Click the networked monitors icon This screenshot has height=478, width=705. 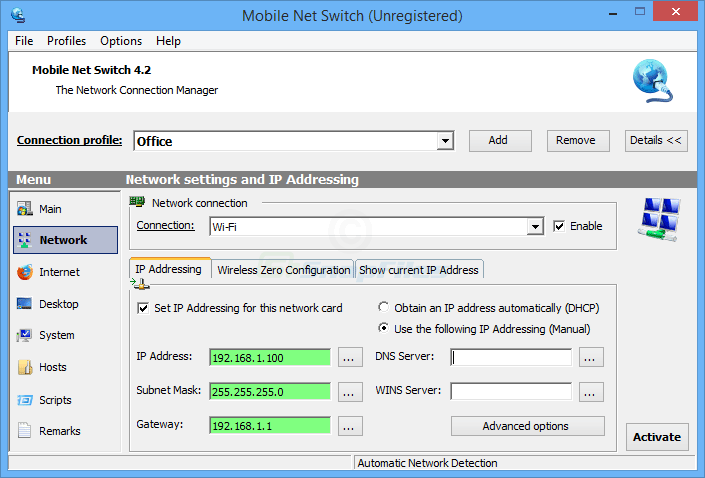click(659, 219)
